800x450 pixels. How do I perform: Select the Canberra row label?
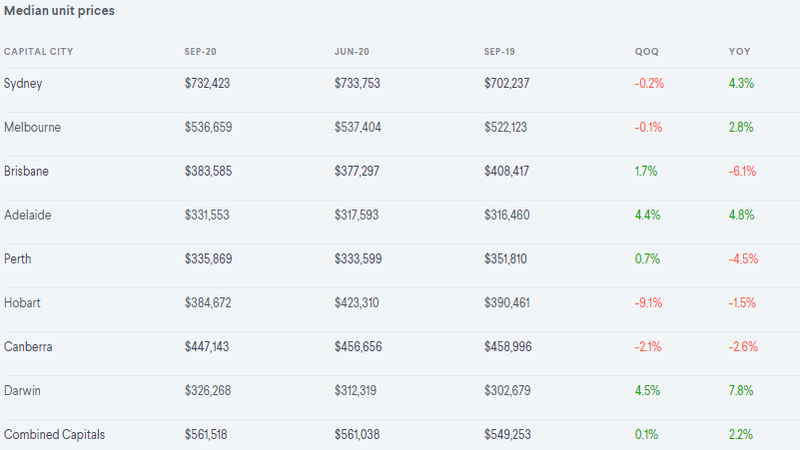[28, 346]
